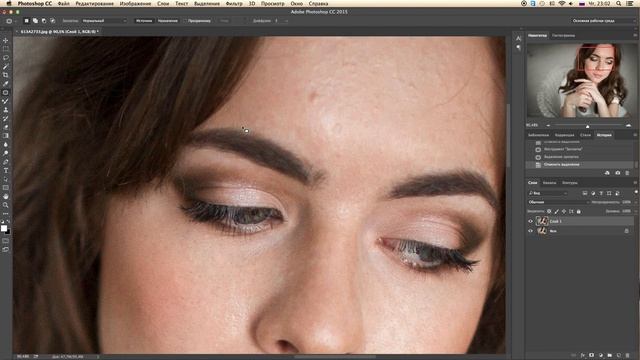Change screen mode icon in toolbox

click(x=6, y=249)
